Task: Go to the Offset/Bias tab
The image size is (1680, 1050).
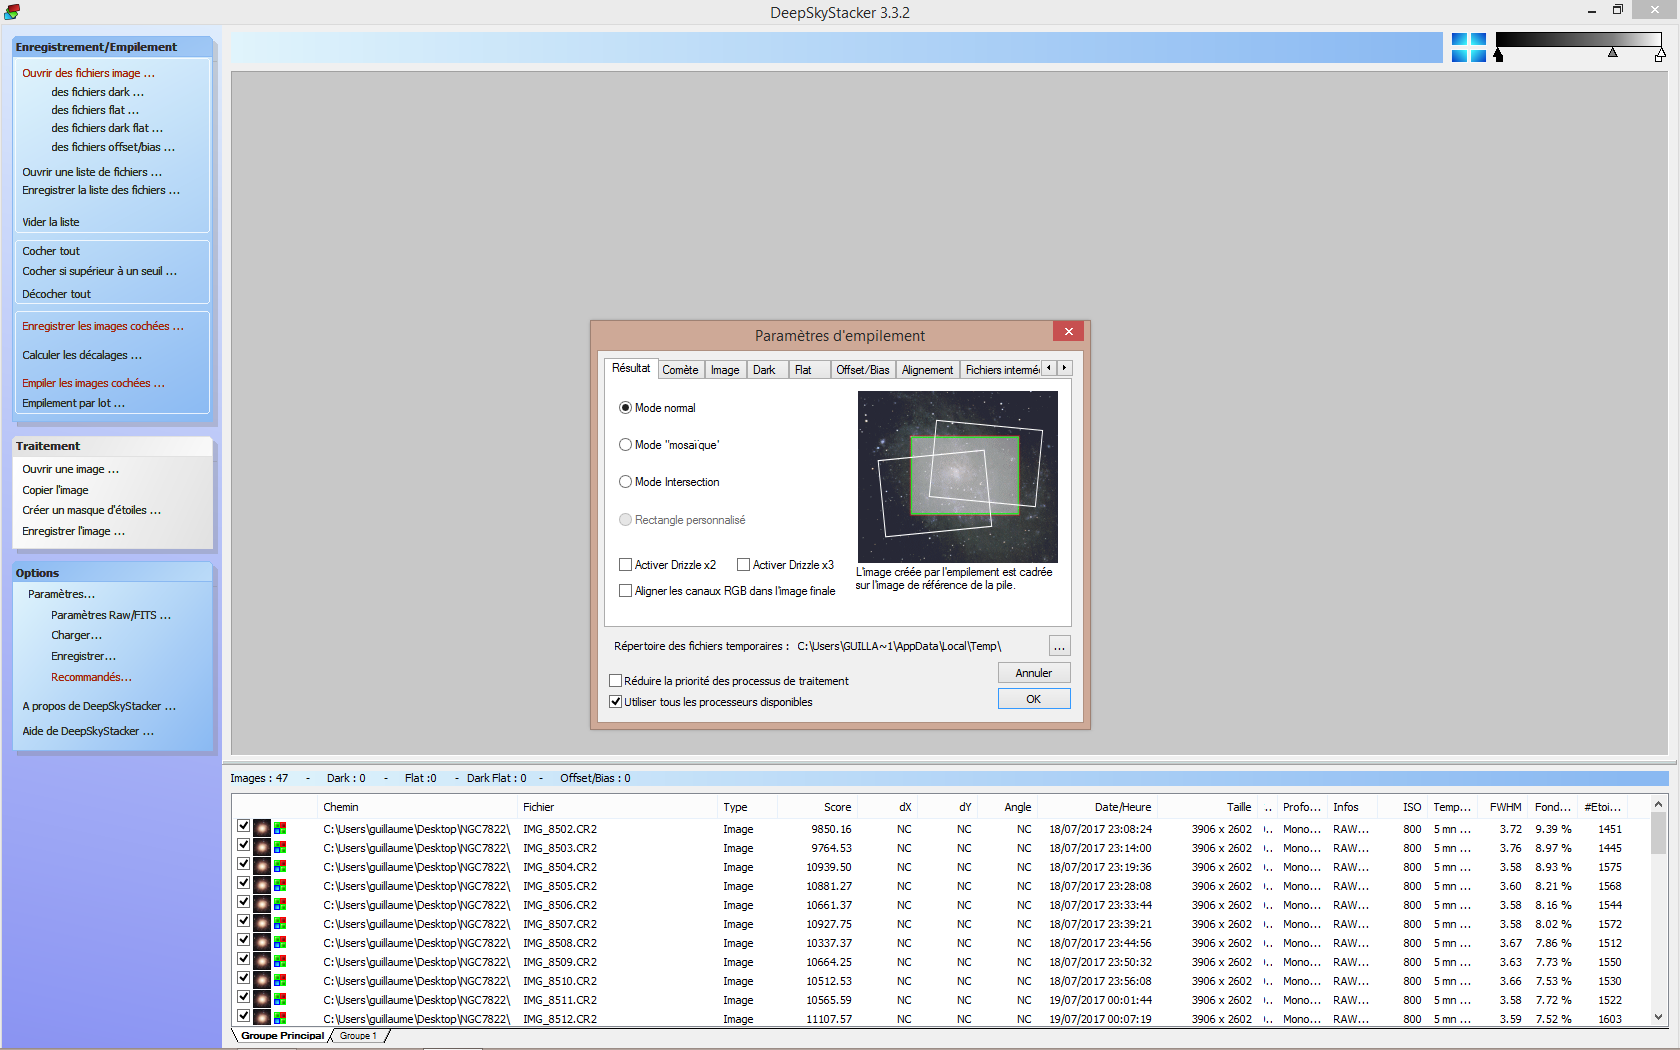Action: pyautogui.click(x=863, y=370)
